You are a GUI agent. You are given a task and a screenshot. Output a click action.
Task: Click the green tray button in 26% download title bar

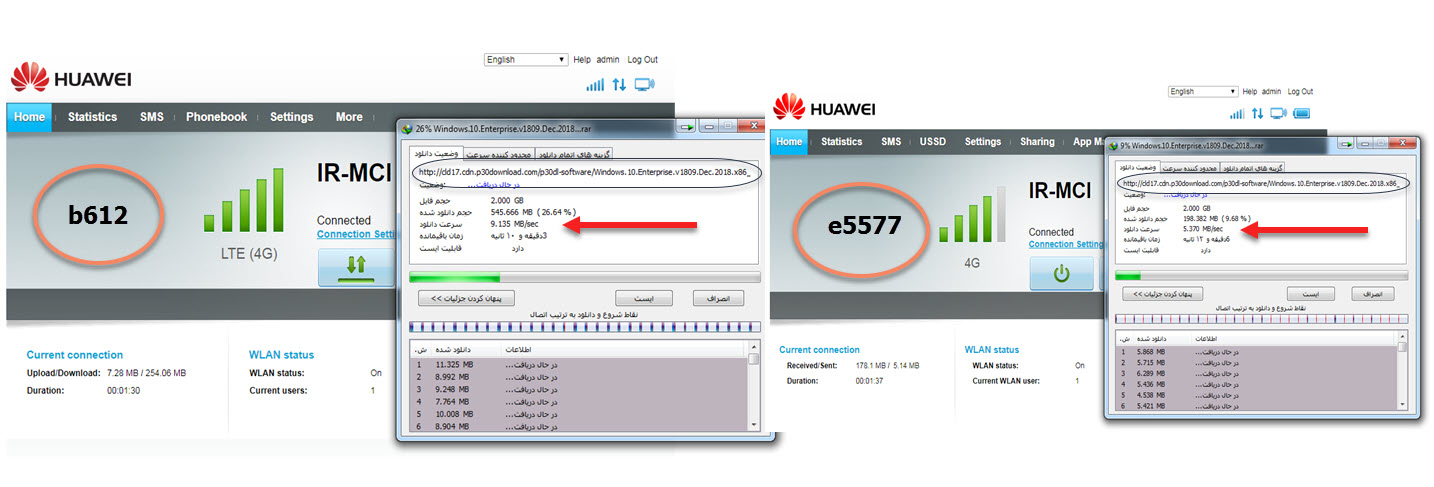click(687, 128)
